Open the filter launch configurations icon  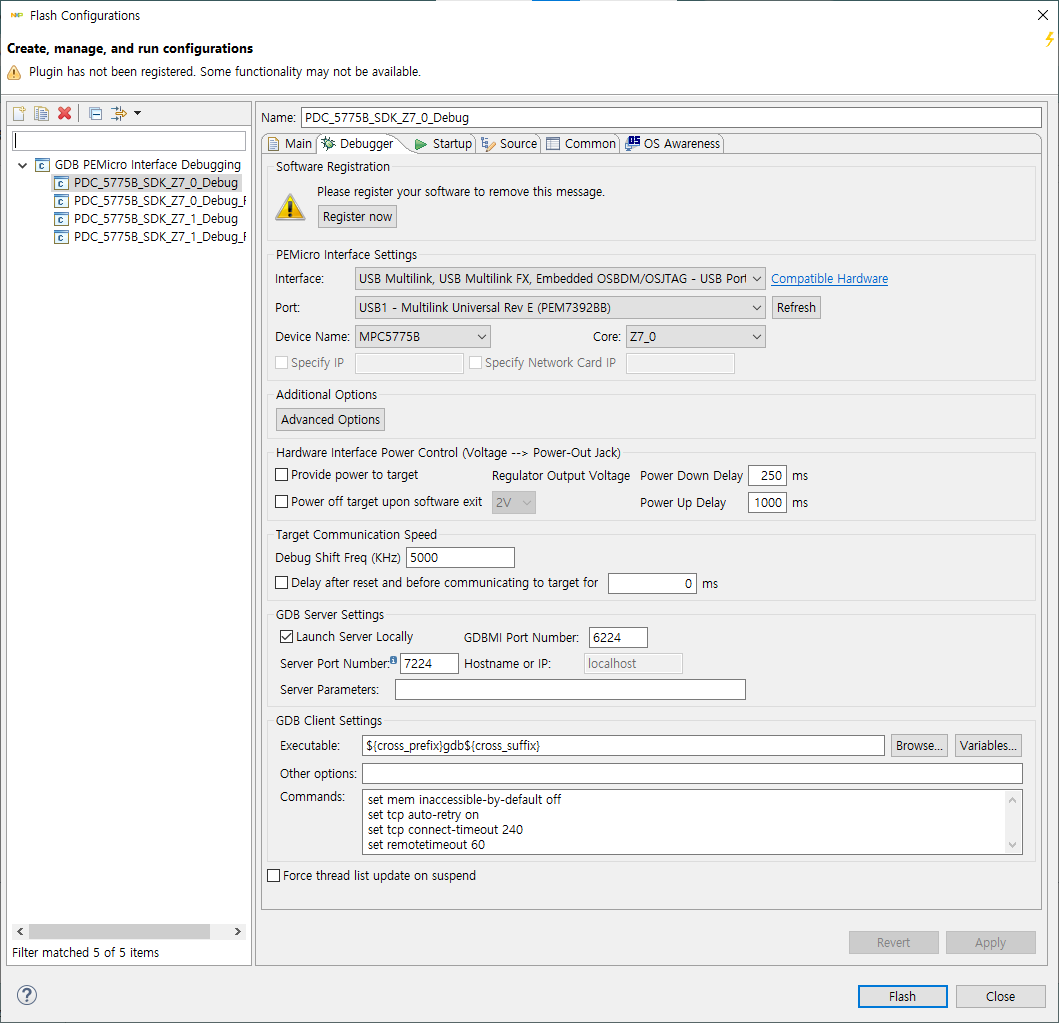click(119, 113)
